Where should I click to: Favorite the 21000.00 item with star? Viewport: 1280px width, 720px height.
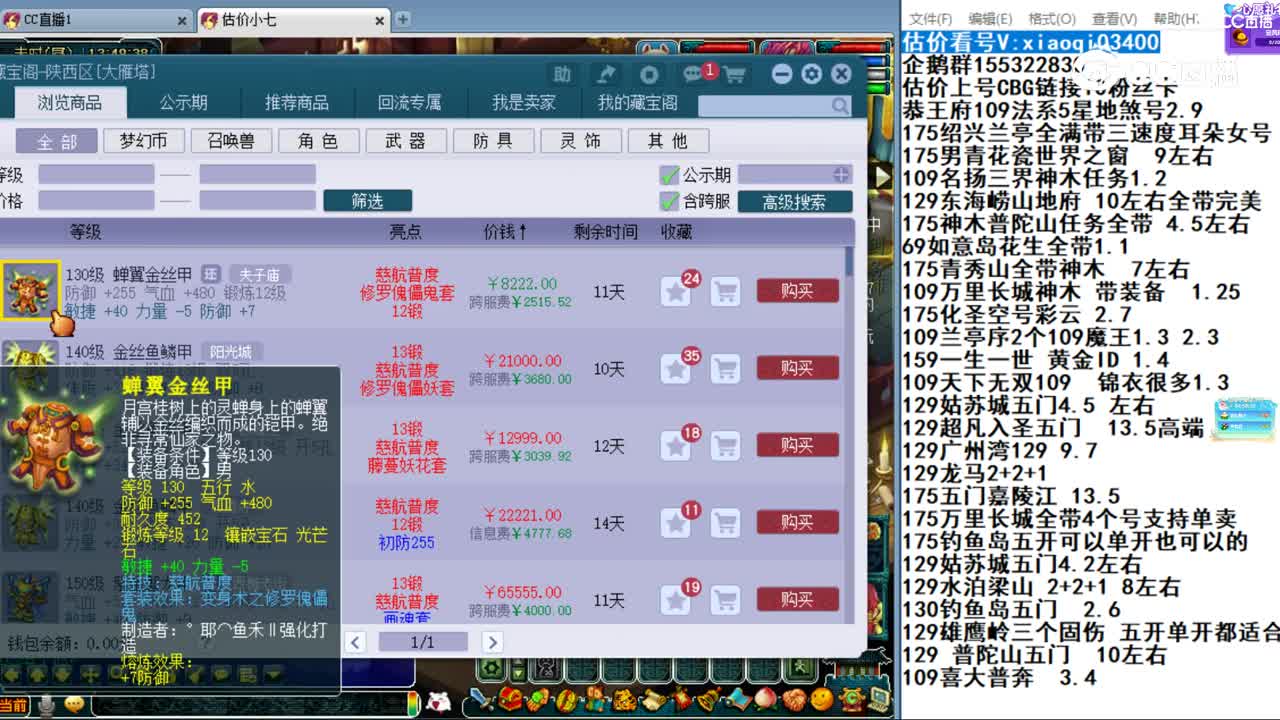[x=676, y=369]
